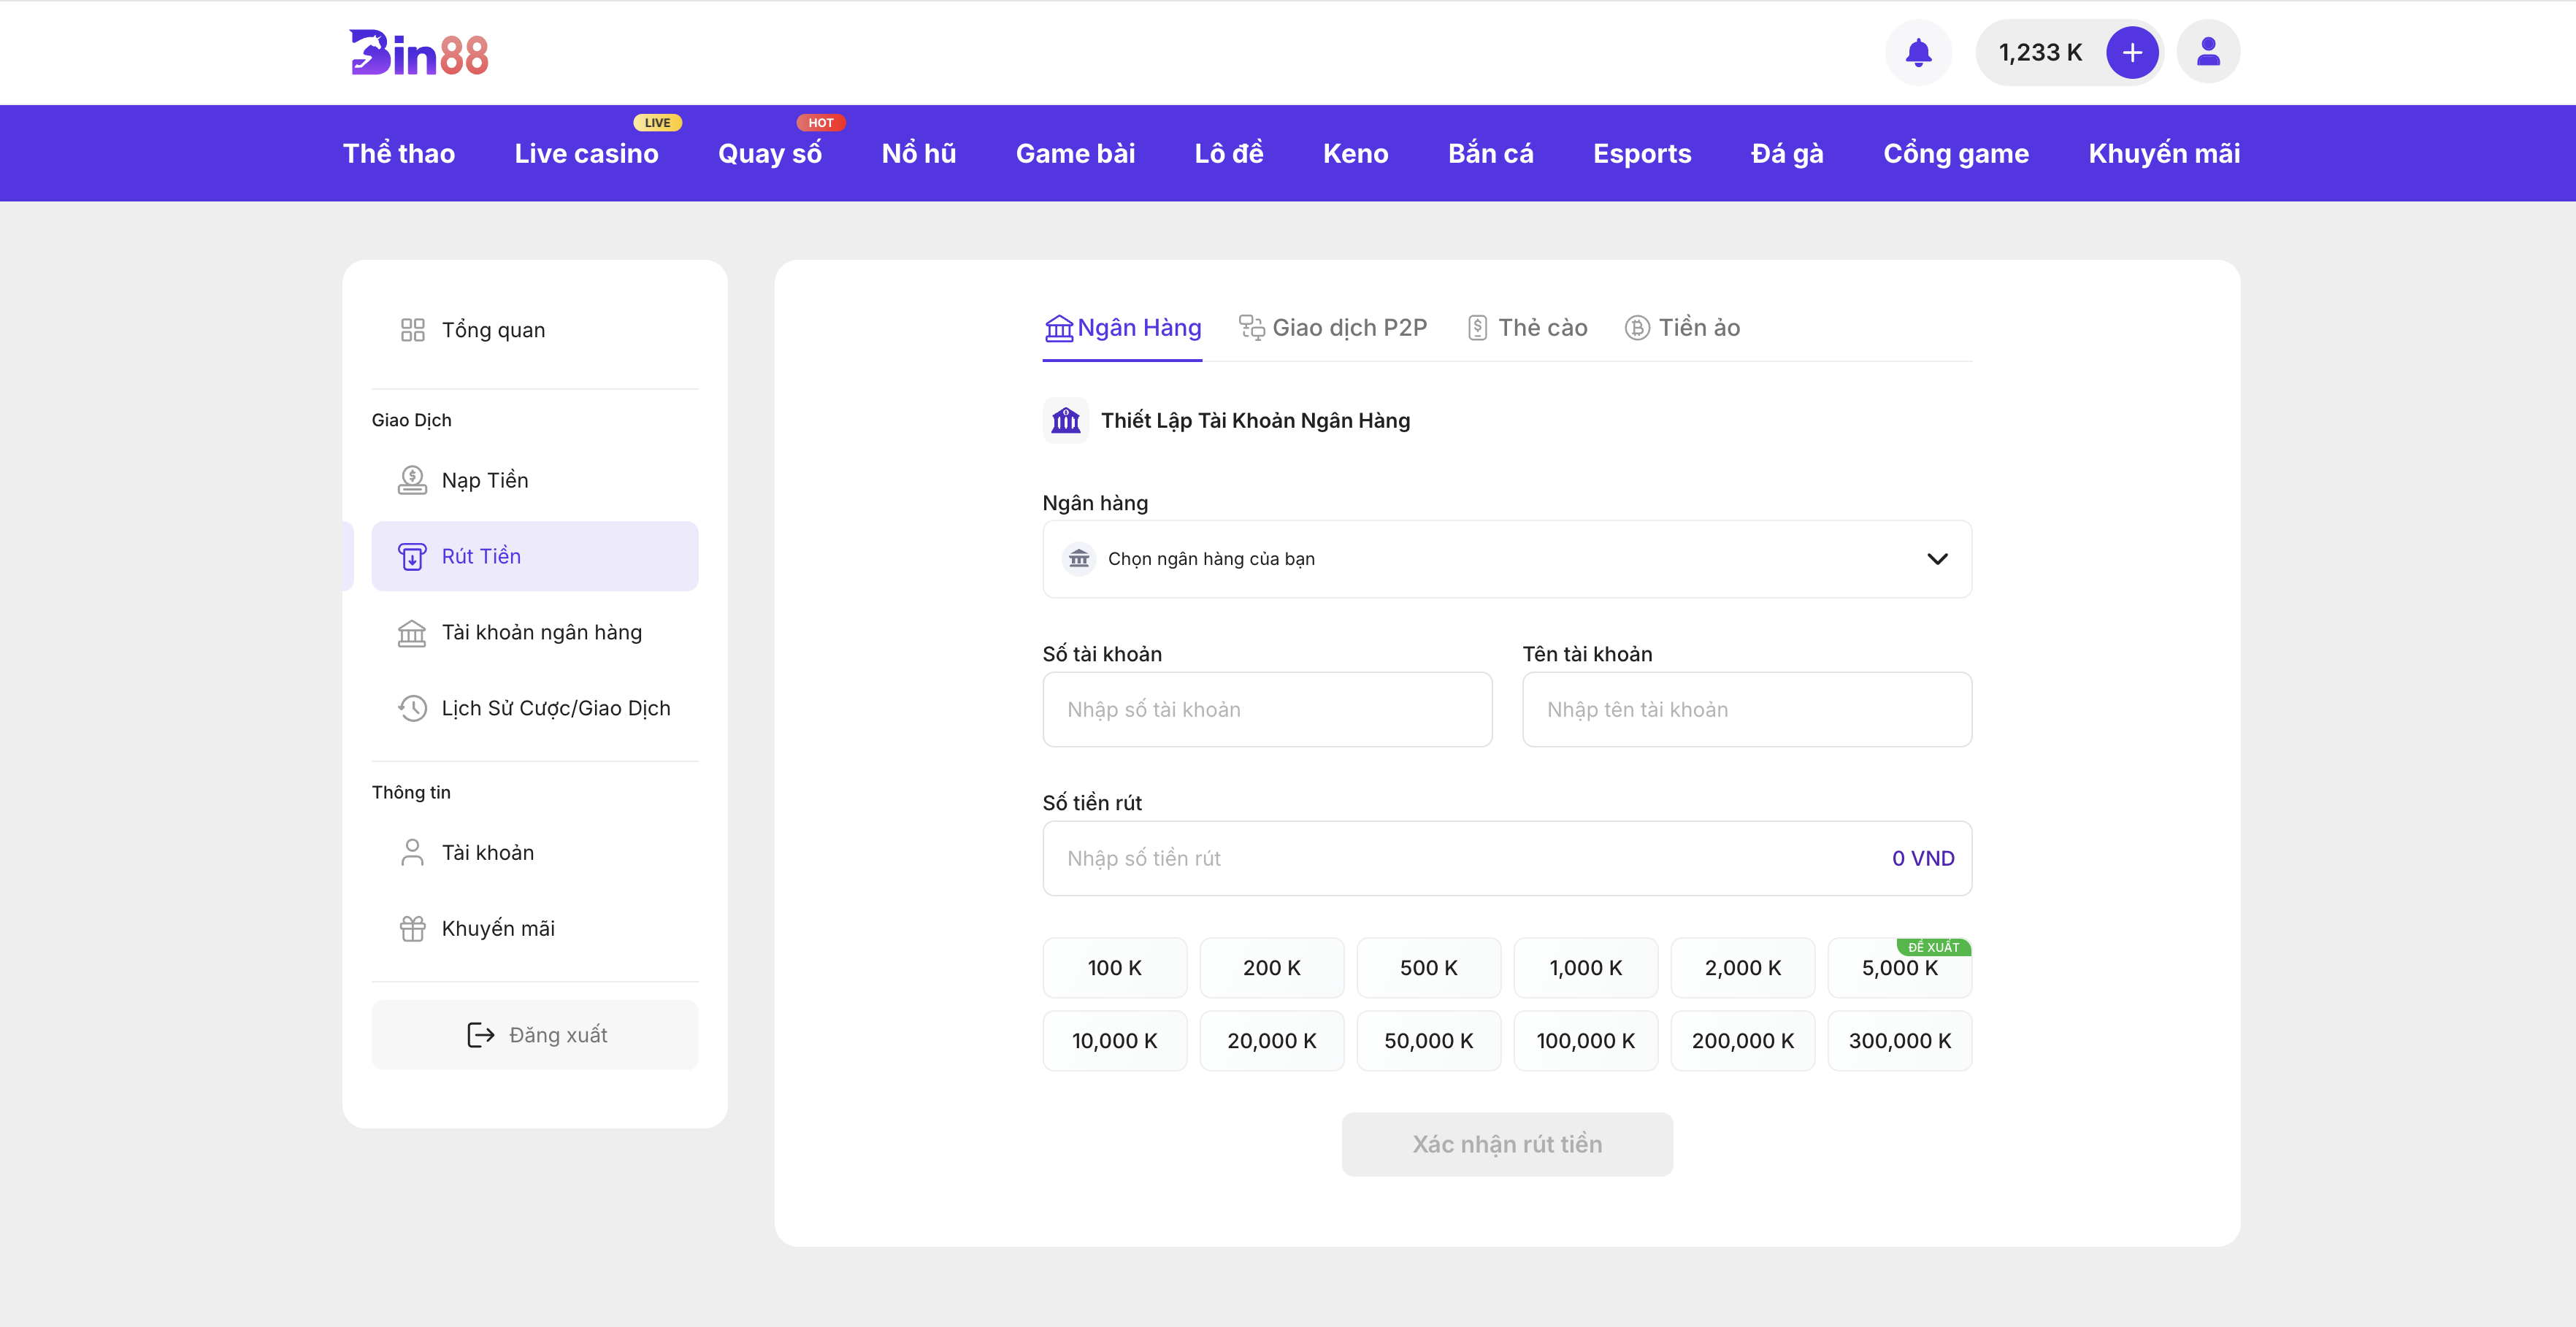The width and height of the screenshot is (2576, 1327).
Task: Open Tổng quan in sidebar
Action: pyautogui.click(x=535, y=330)
